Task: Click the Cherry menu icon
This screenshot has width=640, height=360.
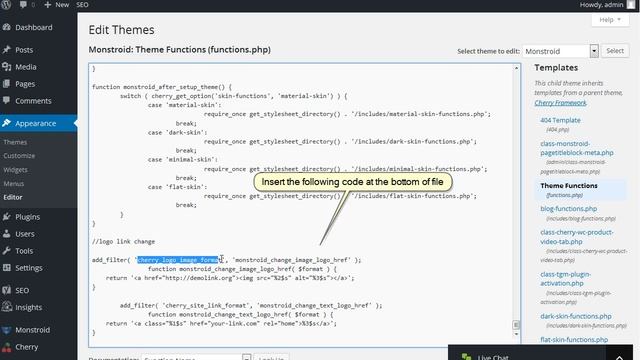Action: 6,347
